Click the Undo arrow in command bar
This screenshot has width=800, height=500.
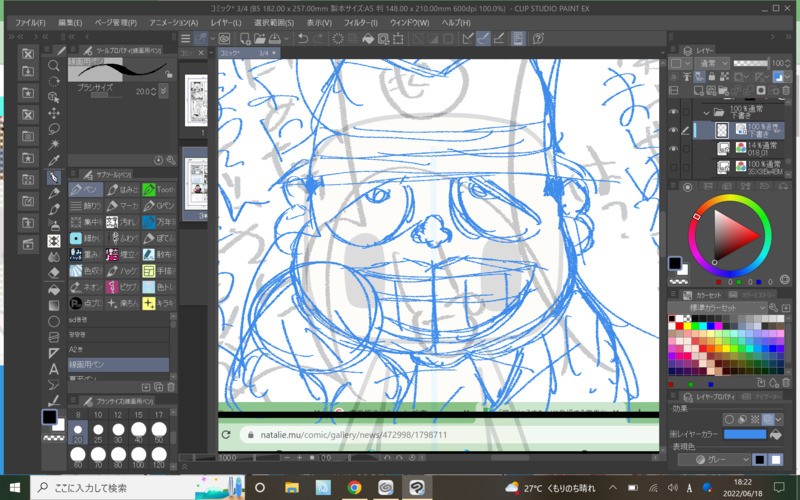click(303, 39)
